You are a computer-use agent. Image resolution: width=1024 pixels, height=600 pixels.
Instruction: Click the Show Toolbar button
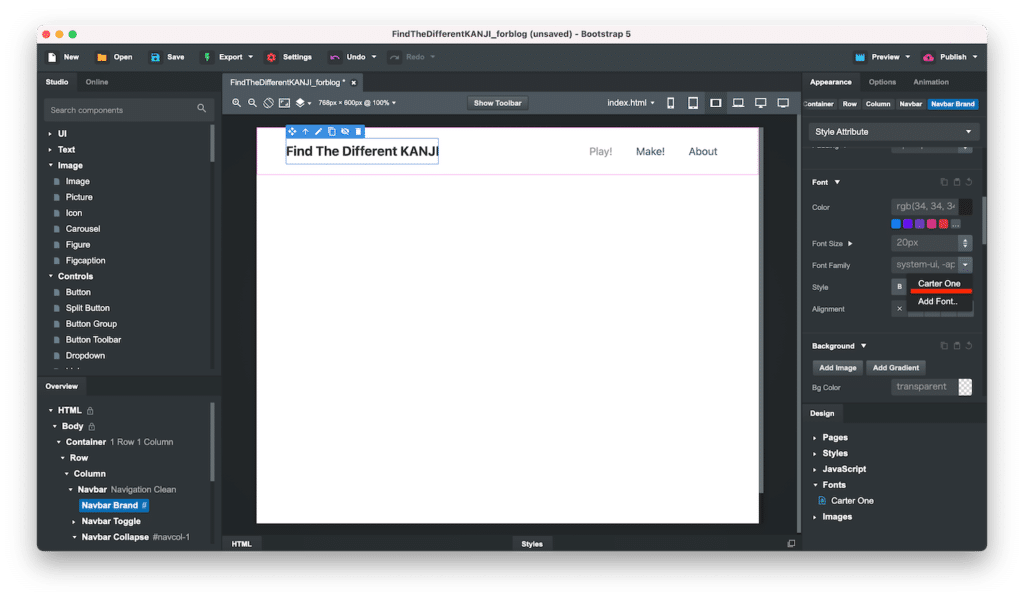(498, 103)
